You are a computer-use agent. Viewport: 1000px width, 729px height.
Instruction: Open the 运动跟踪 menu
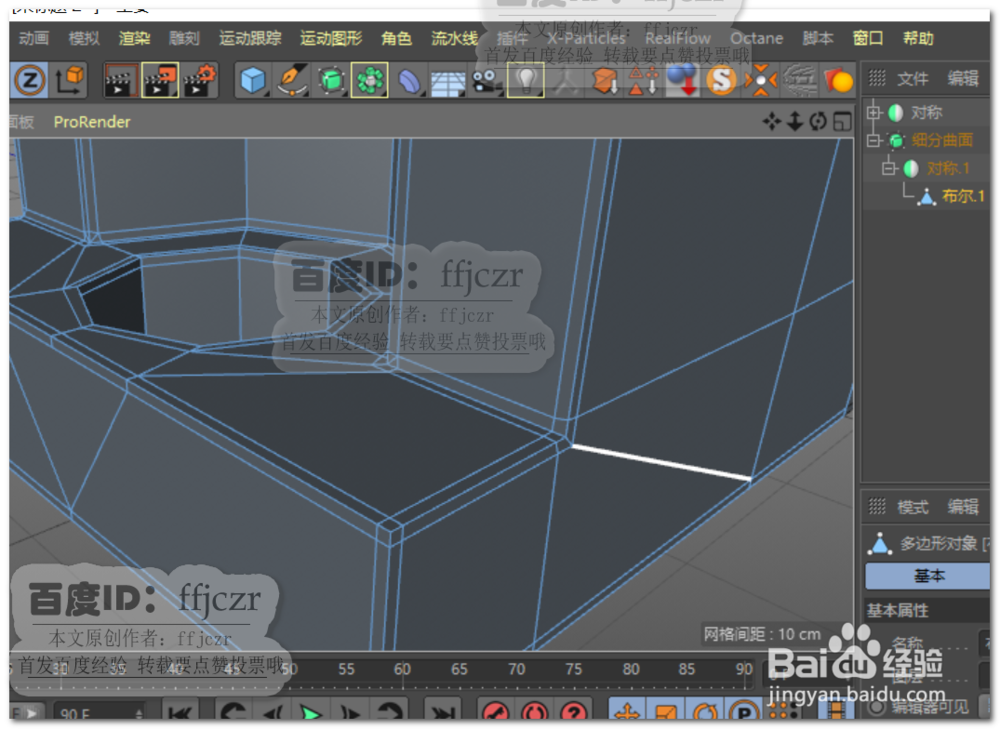(251, 38)
